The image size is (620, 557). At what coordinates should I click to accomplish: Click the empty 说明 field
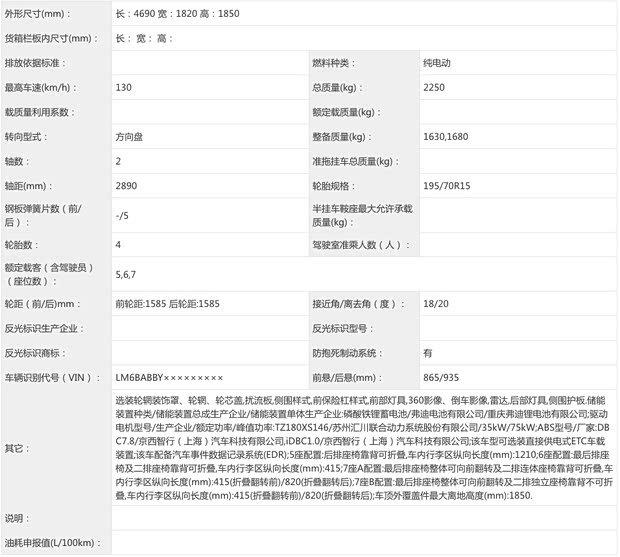tap(360, 518)
